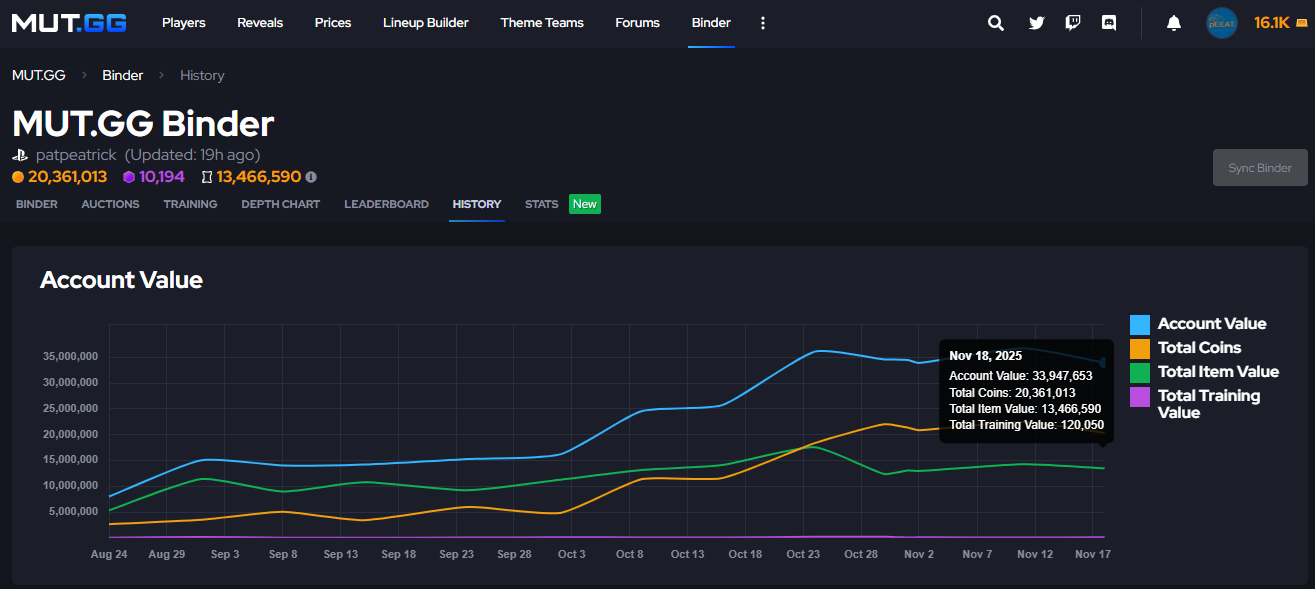Go to Binder breadcrumb link
The width and height of the screenshot is (1315, 589).
click(x=122, y=75)
